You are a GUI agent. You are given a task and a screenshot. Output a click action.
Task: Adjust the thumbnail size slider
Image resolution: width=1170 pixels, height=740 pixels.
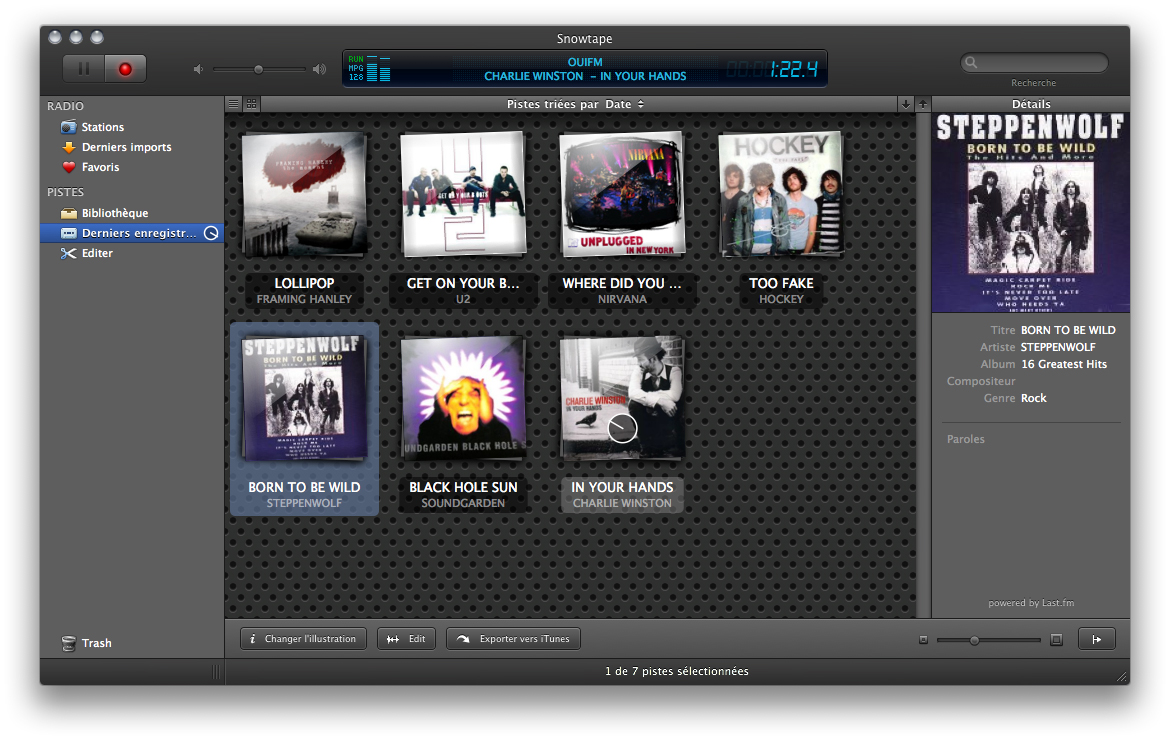974,640
